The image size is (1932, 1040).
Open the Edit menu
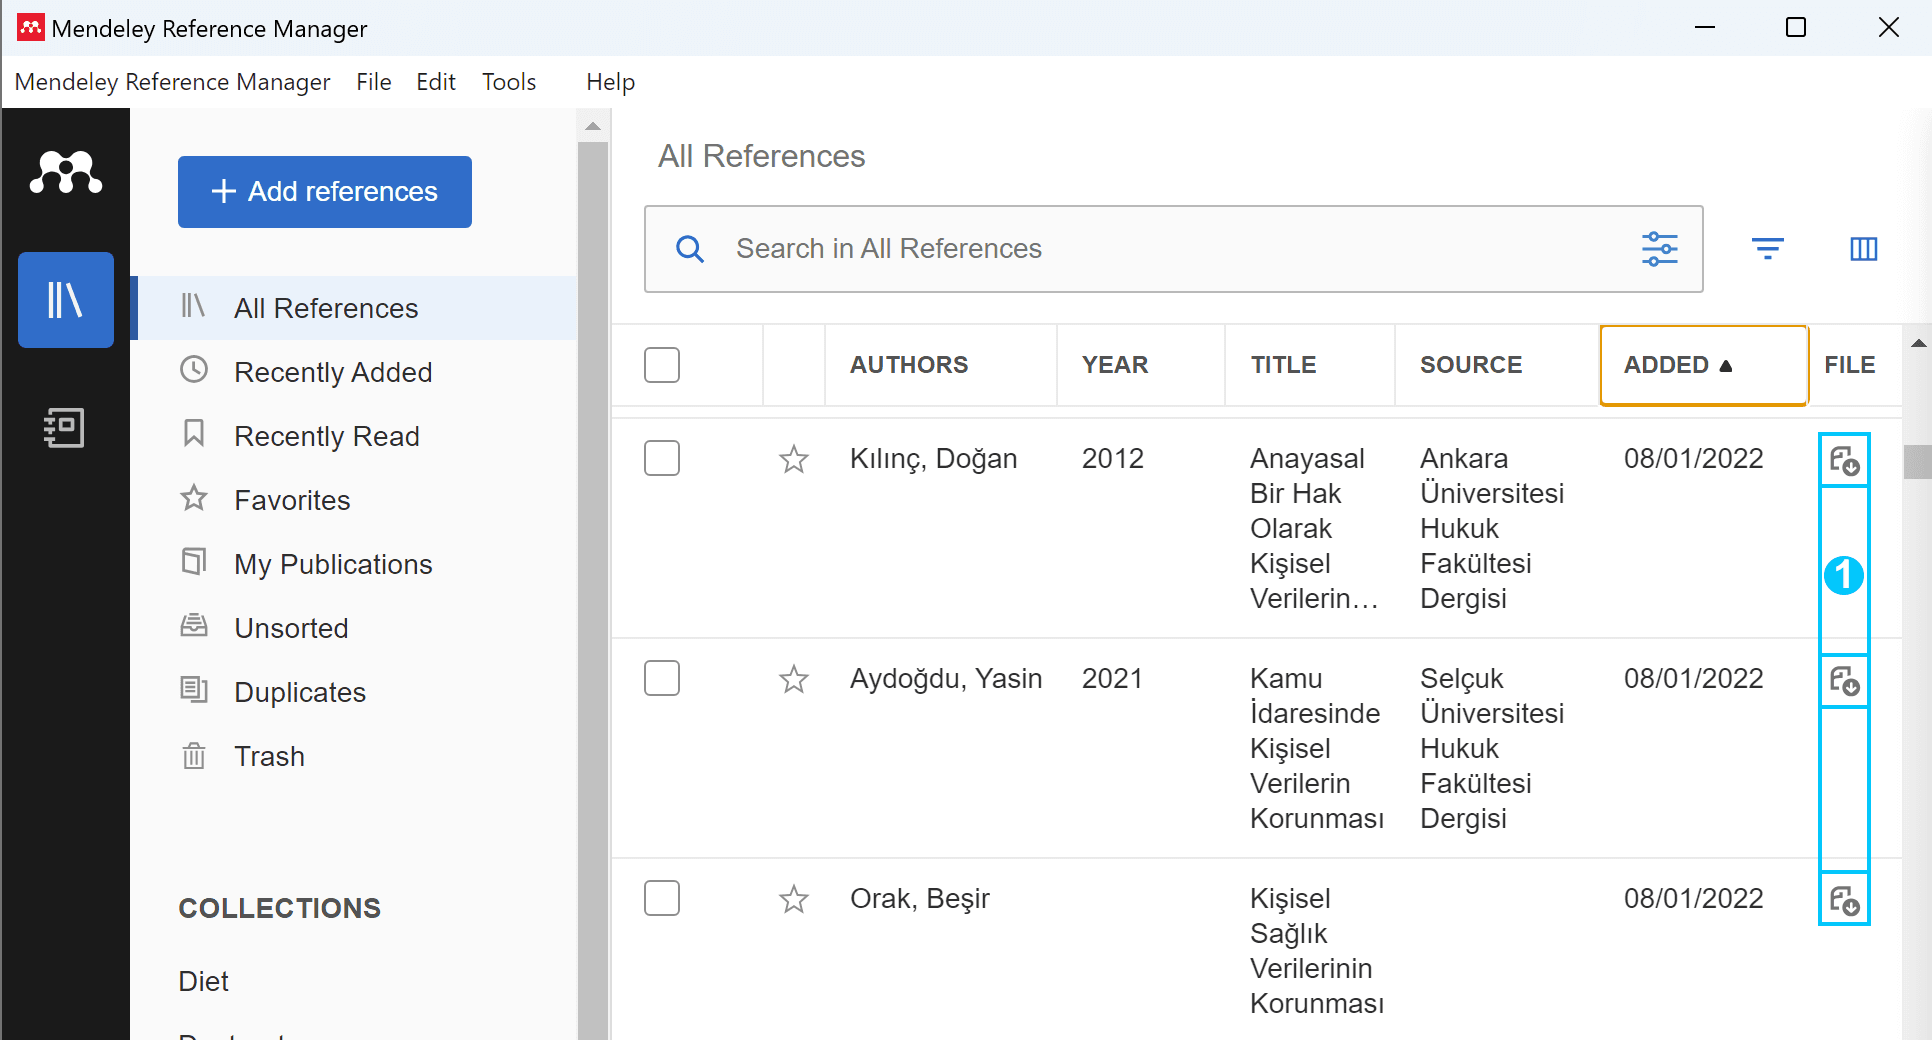[436, 82]
